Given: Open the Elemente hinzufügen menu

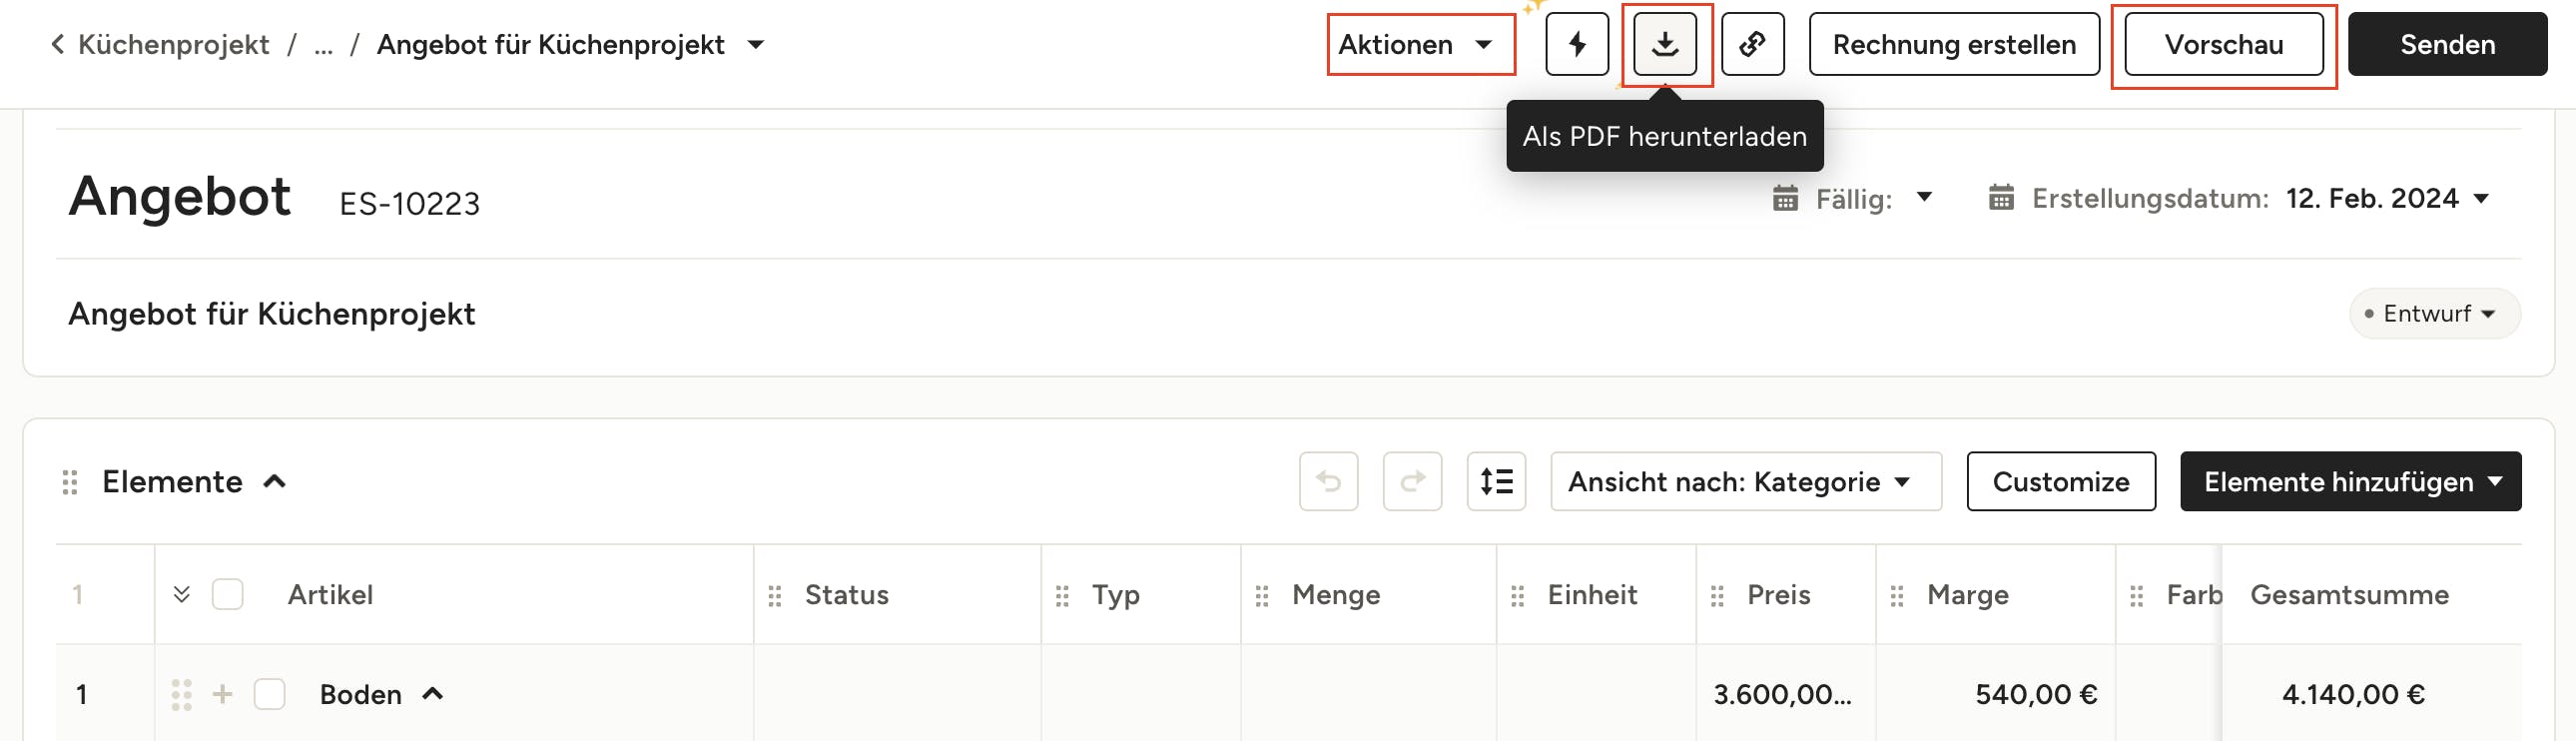Looking at the screenshot, I should pyautogui.click(x=2350, y=482).
